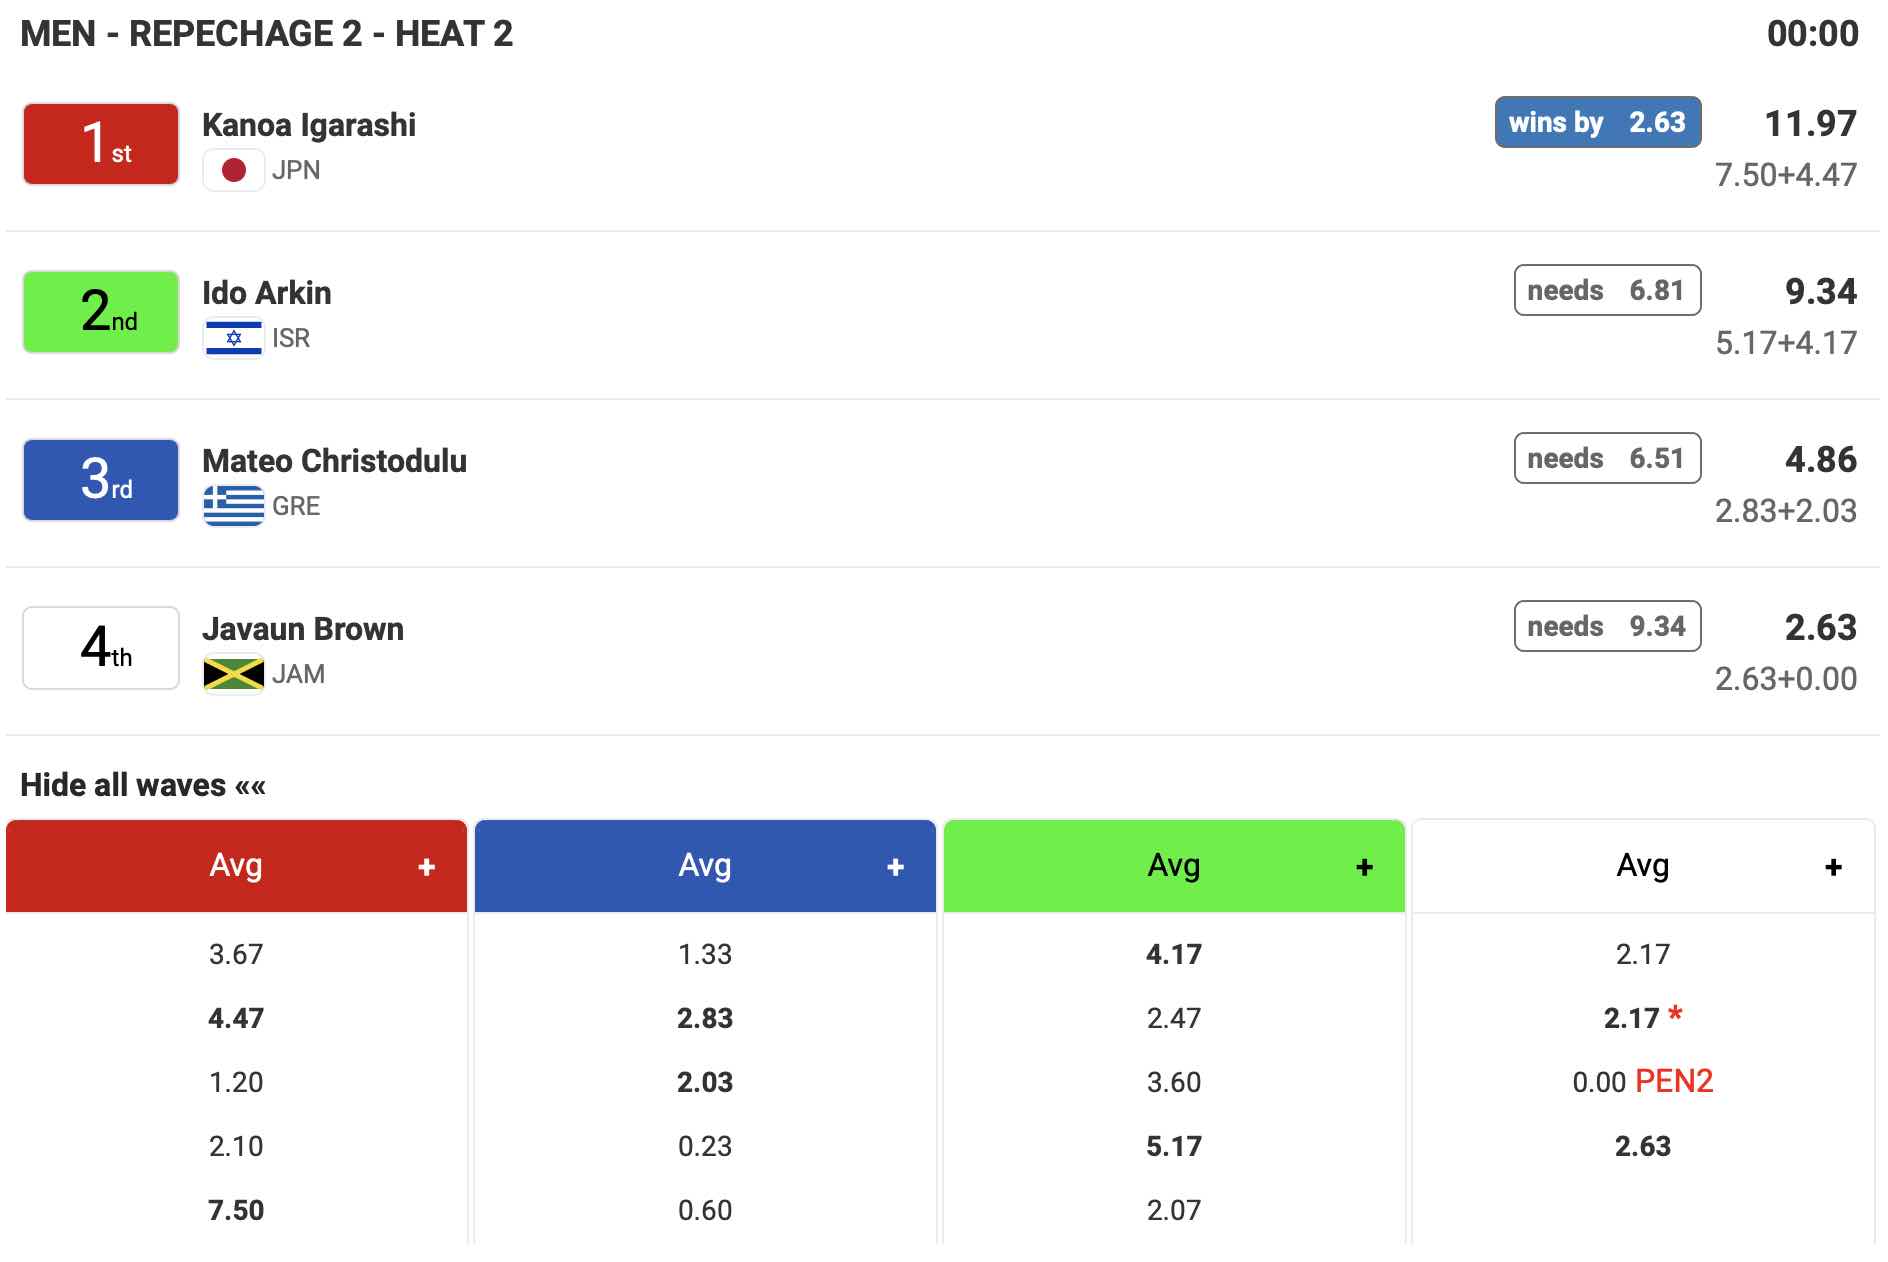Click the red 1st place badge
Viewport: 1888px width, 1262px height.
[x=101, y=144]
